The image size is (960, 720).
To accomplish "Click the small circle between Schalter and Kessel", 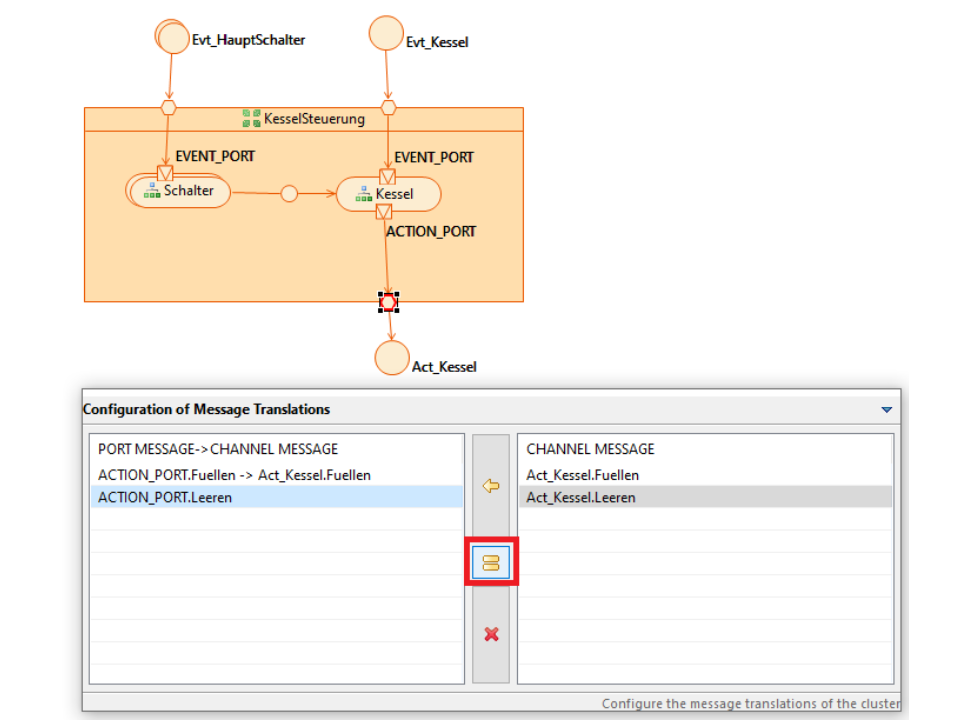I will point(289,194).
